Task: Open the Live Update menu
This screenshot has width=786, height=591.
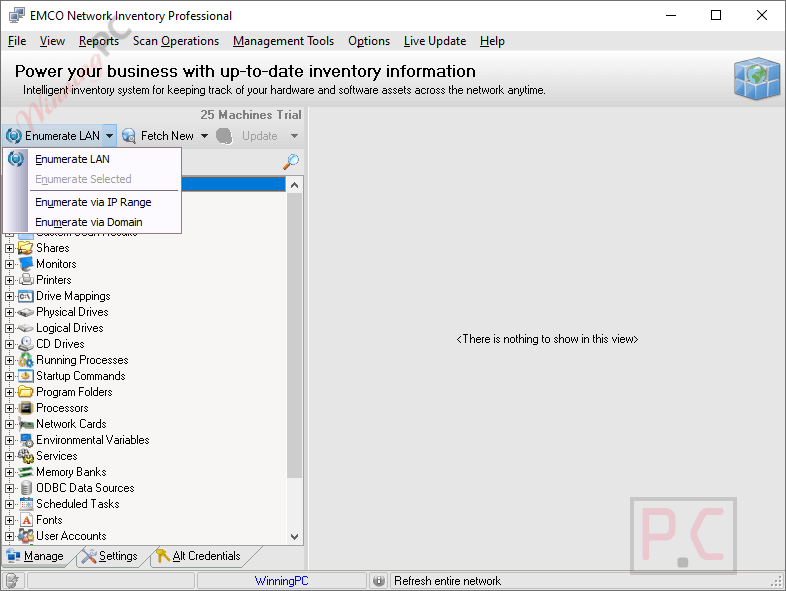Action: tap(435, 41)
